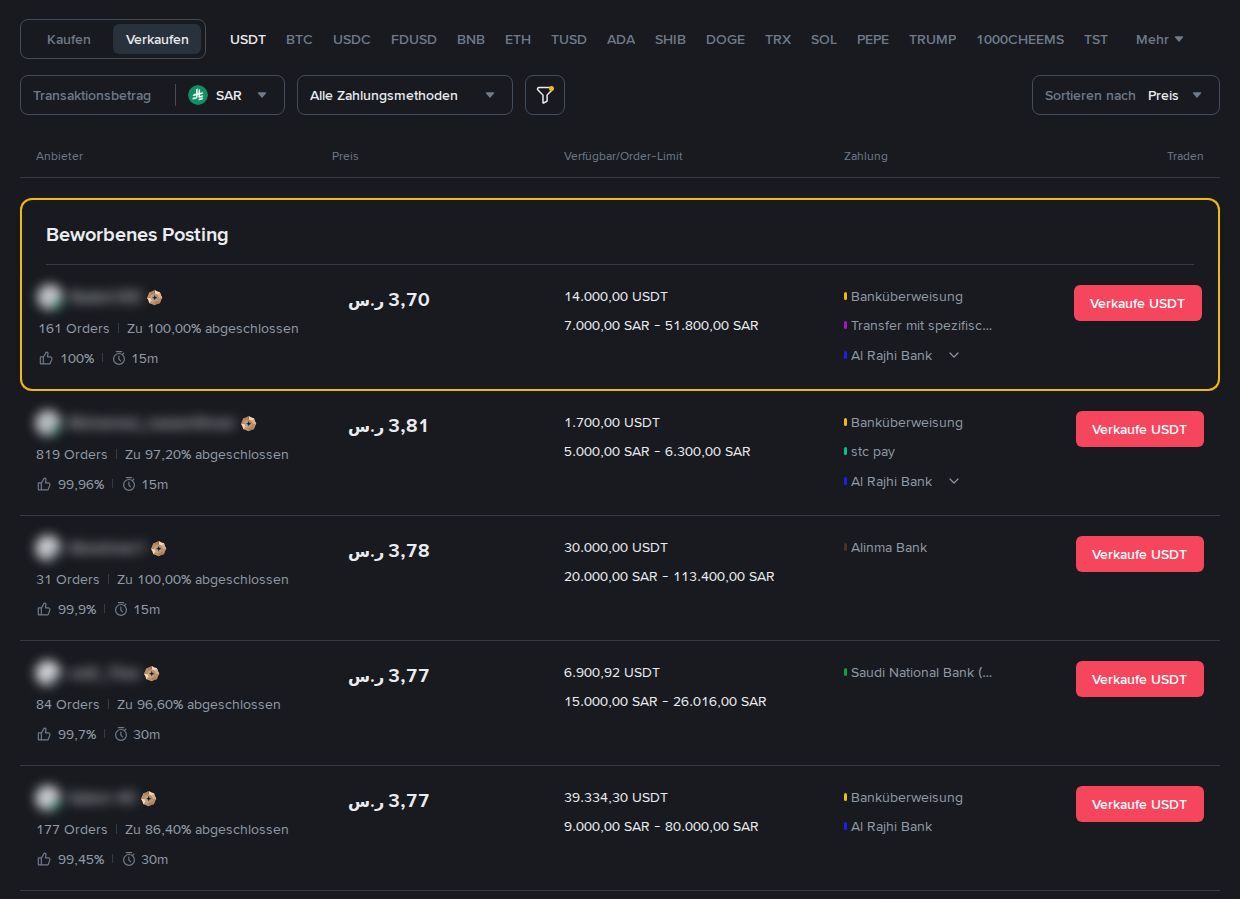The height and width of the screenshot is (899, 1240).
Task: Select the ETH coin tab
Action: (x=518, y=39)
